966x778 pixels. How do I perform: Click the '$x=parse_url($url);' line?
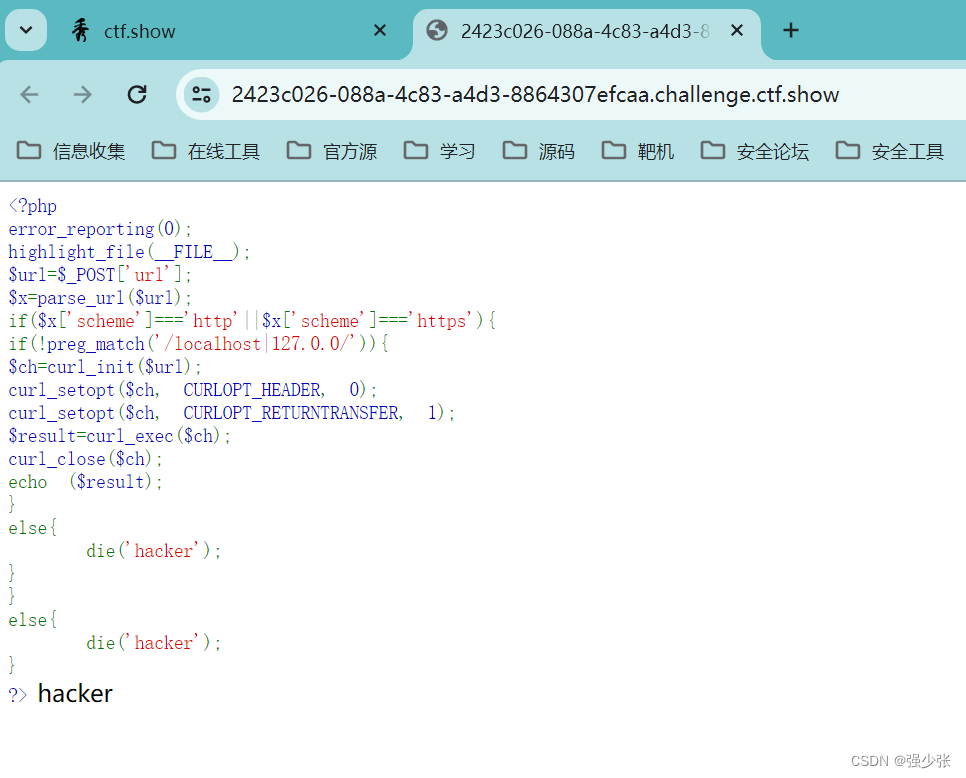pos(100,298)
